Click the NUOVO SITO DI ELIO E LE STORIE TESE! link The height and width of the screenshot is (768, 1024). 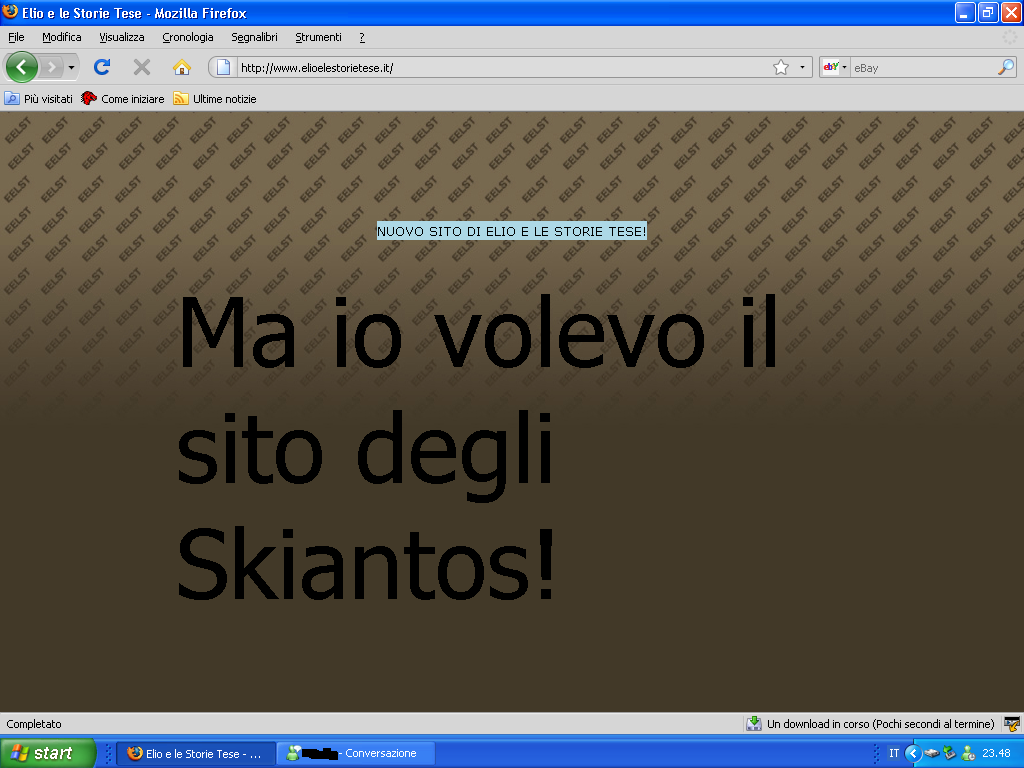click(512, 231)
